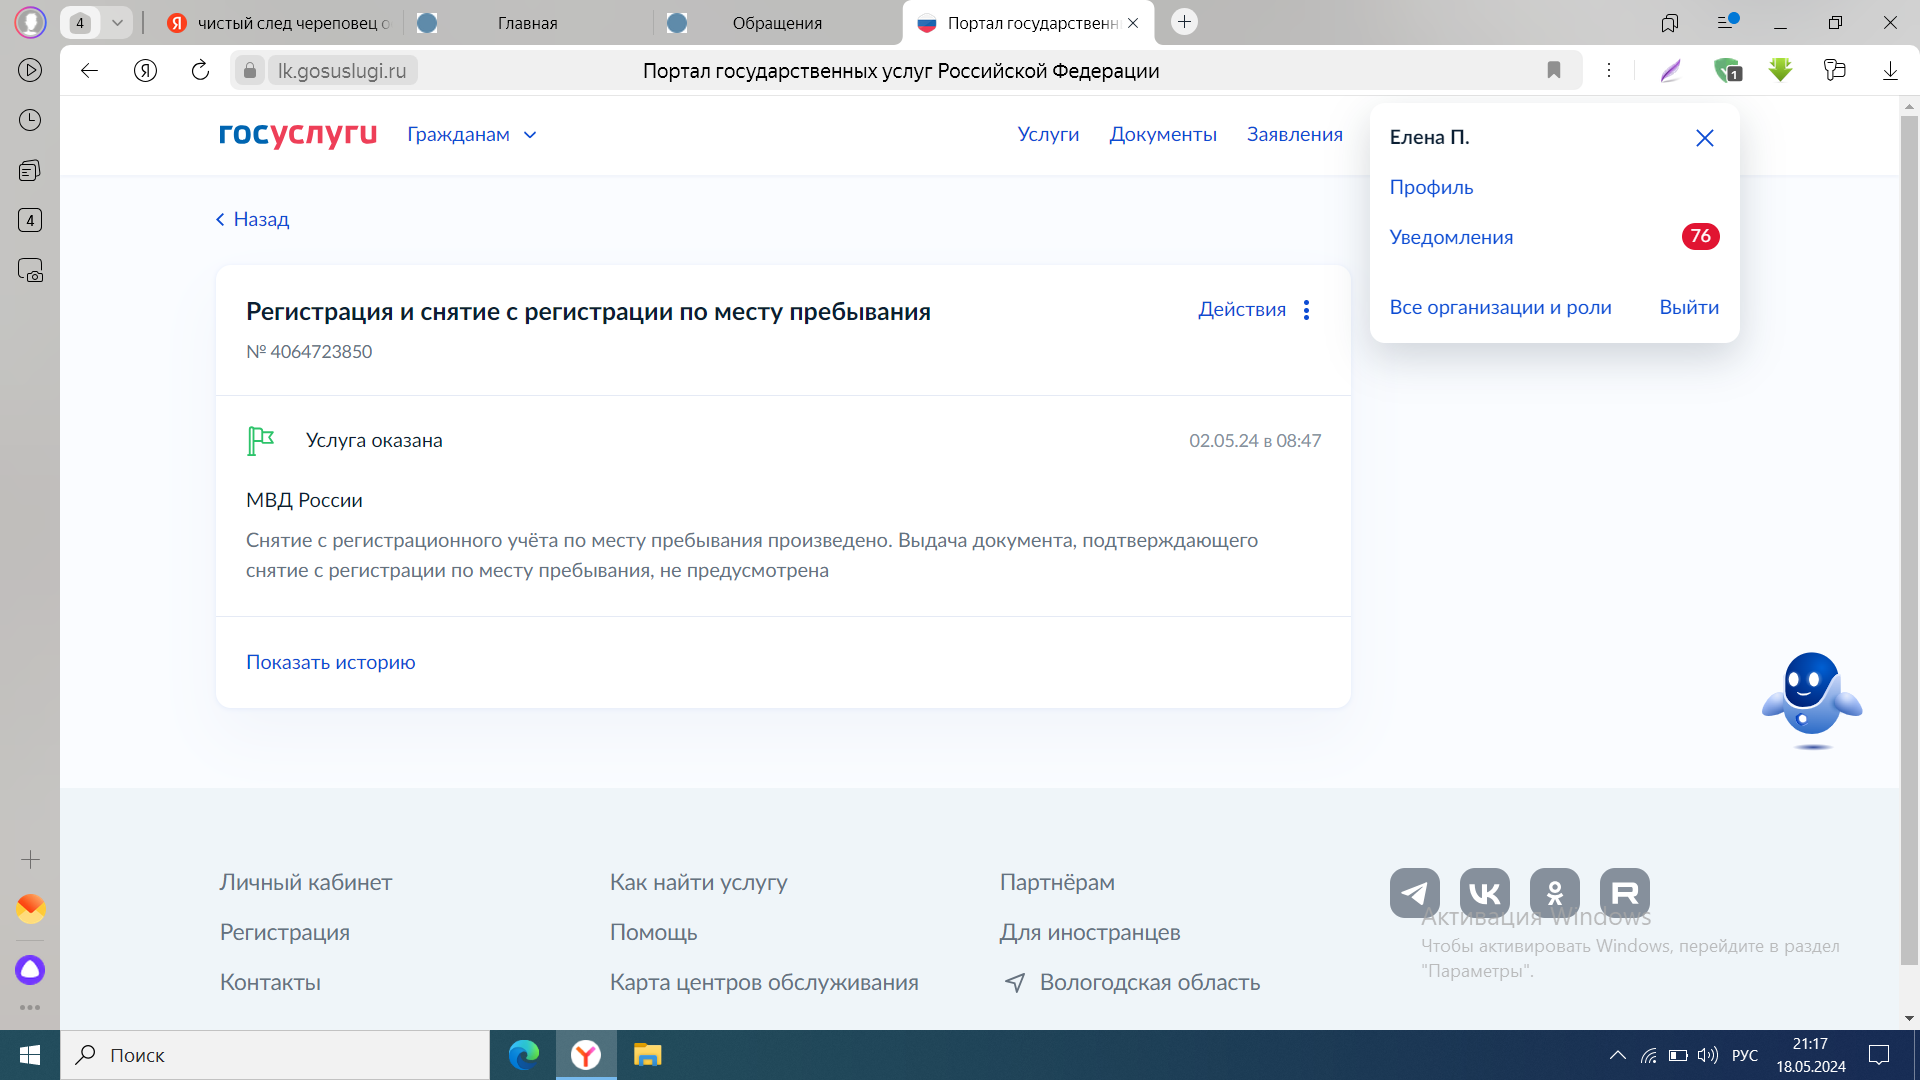Click the Показать историю link
Viewport: 1920px width, 1080px height.
click(x=330, y=662)
